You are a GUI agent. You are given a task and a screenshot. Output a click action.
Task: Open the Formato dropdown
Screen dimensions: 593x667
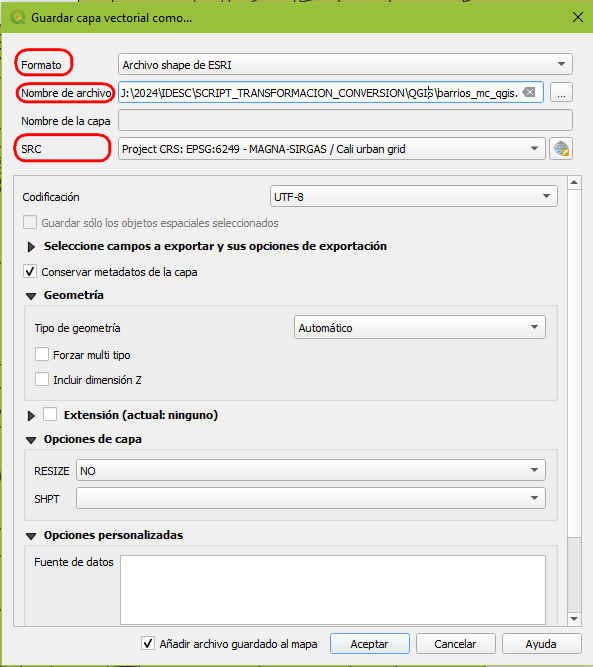coord(345,65)
